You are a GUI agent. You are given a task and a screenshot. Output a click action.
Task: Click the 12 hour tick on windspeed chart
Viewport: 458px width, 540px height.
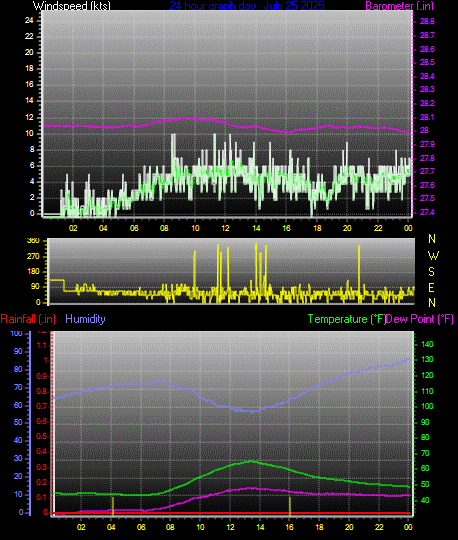tap(225, 228)
